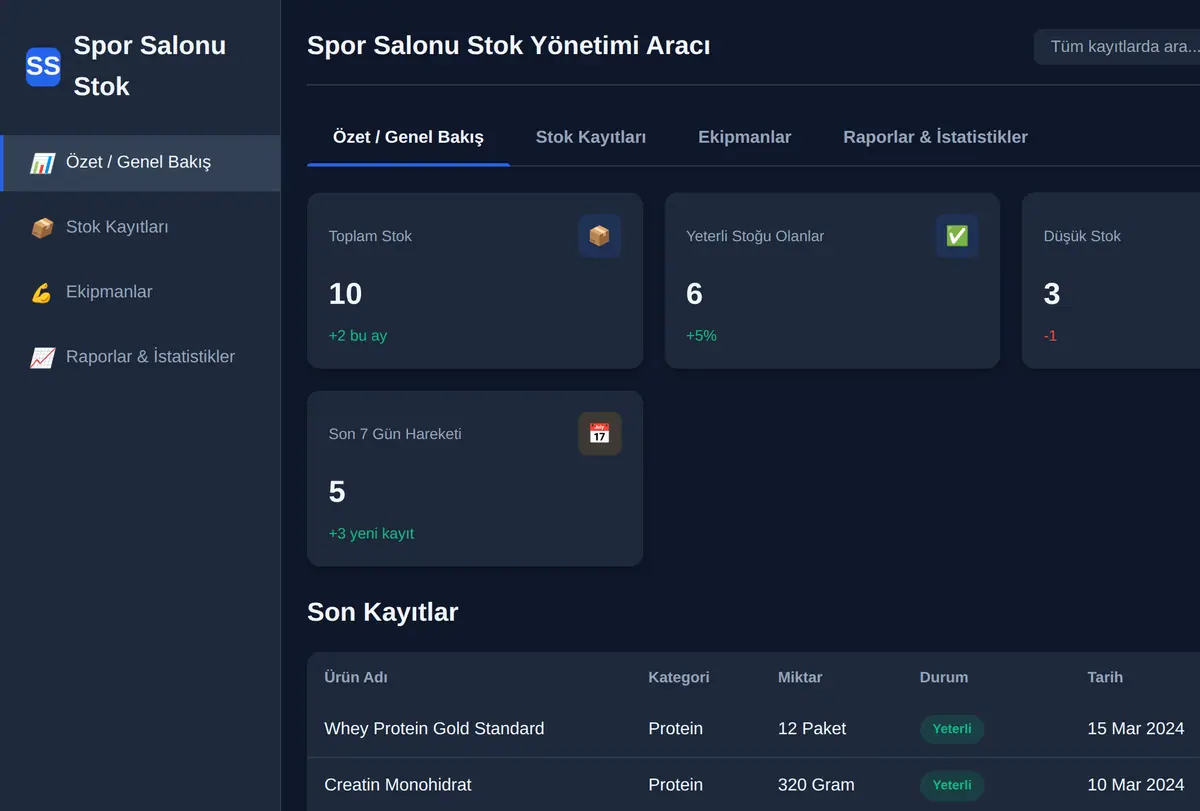
Task: Open Ekipmanlar in the sidebar
Action: 140,293
